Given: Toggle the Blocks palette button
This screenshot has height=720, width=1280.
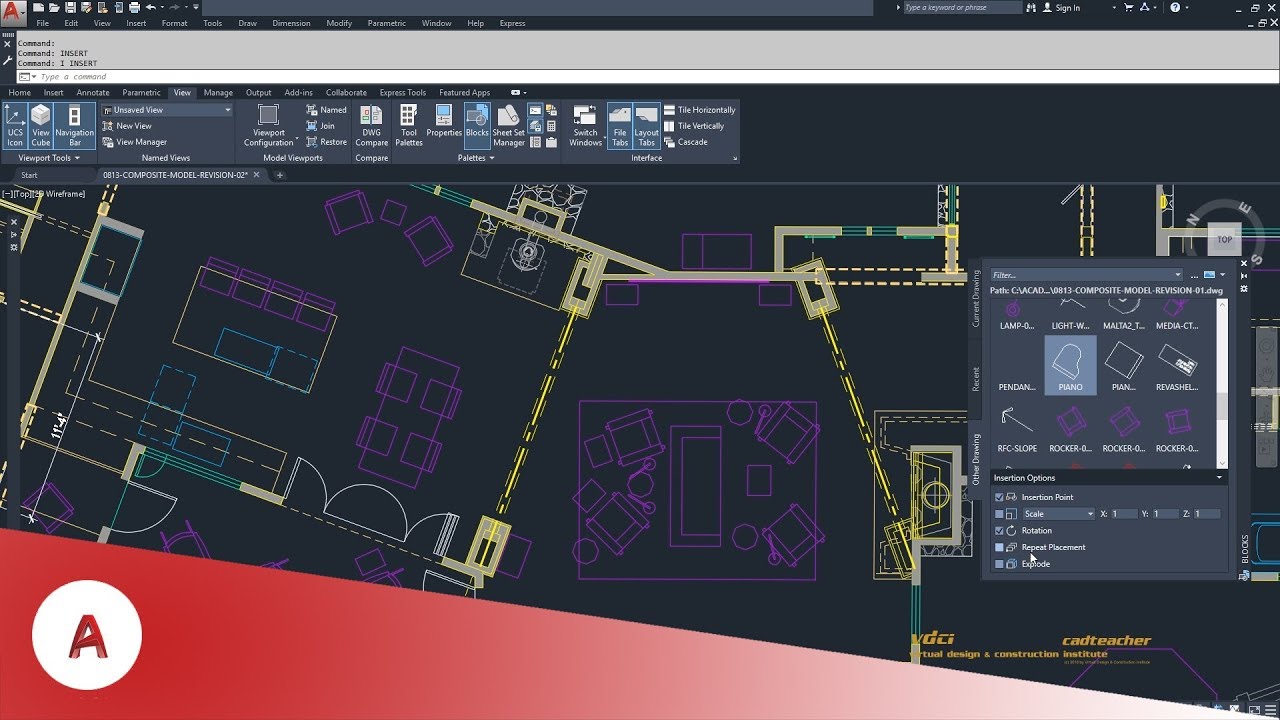Looking at the screenshot, I should pyautogui.click(x=477, y=126).
